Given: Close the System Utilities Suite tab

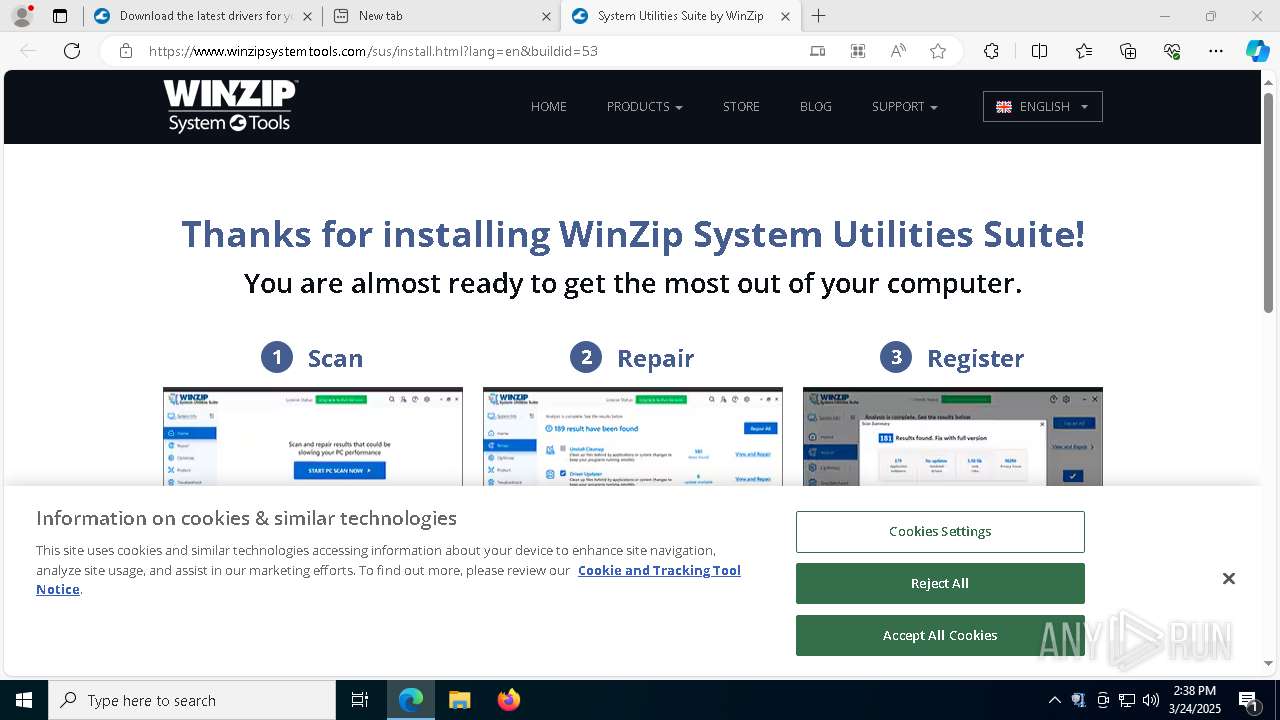Looking at the screenshot, I should point(785,16).
